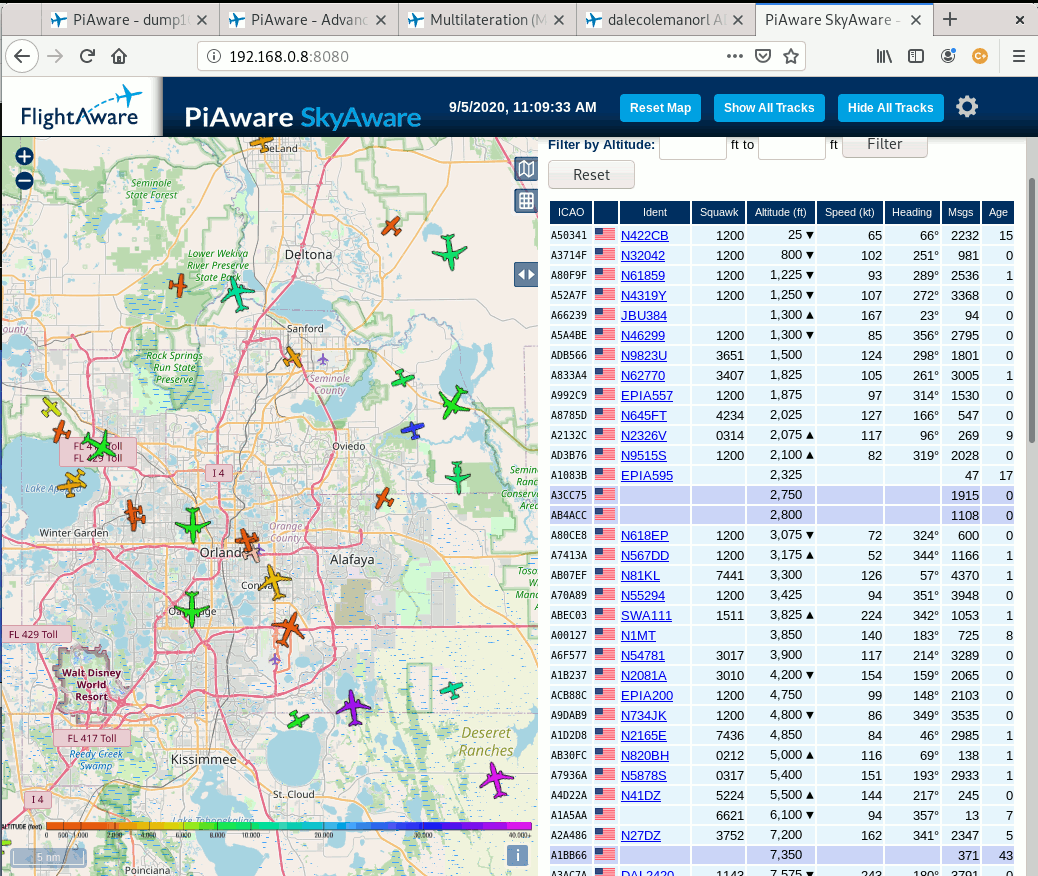Click the altitude Filter button
Viewport: 1038px width, 876px height.
(x=884, y=145)
